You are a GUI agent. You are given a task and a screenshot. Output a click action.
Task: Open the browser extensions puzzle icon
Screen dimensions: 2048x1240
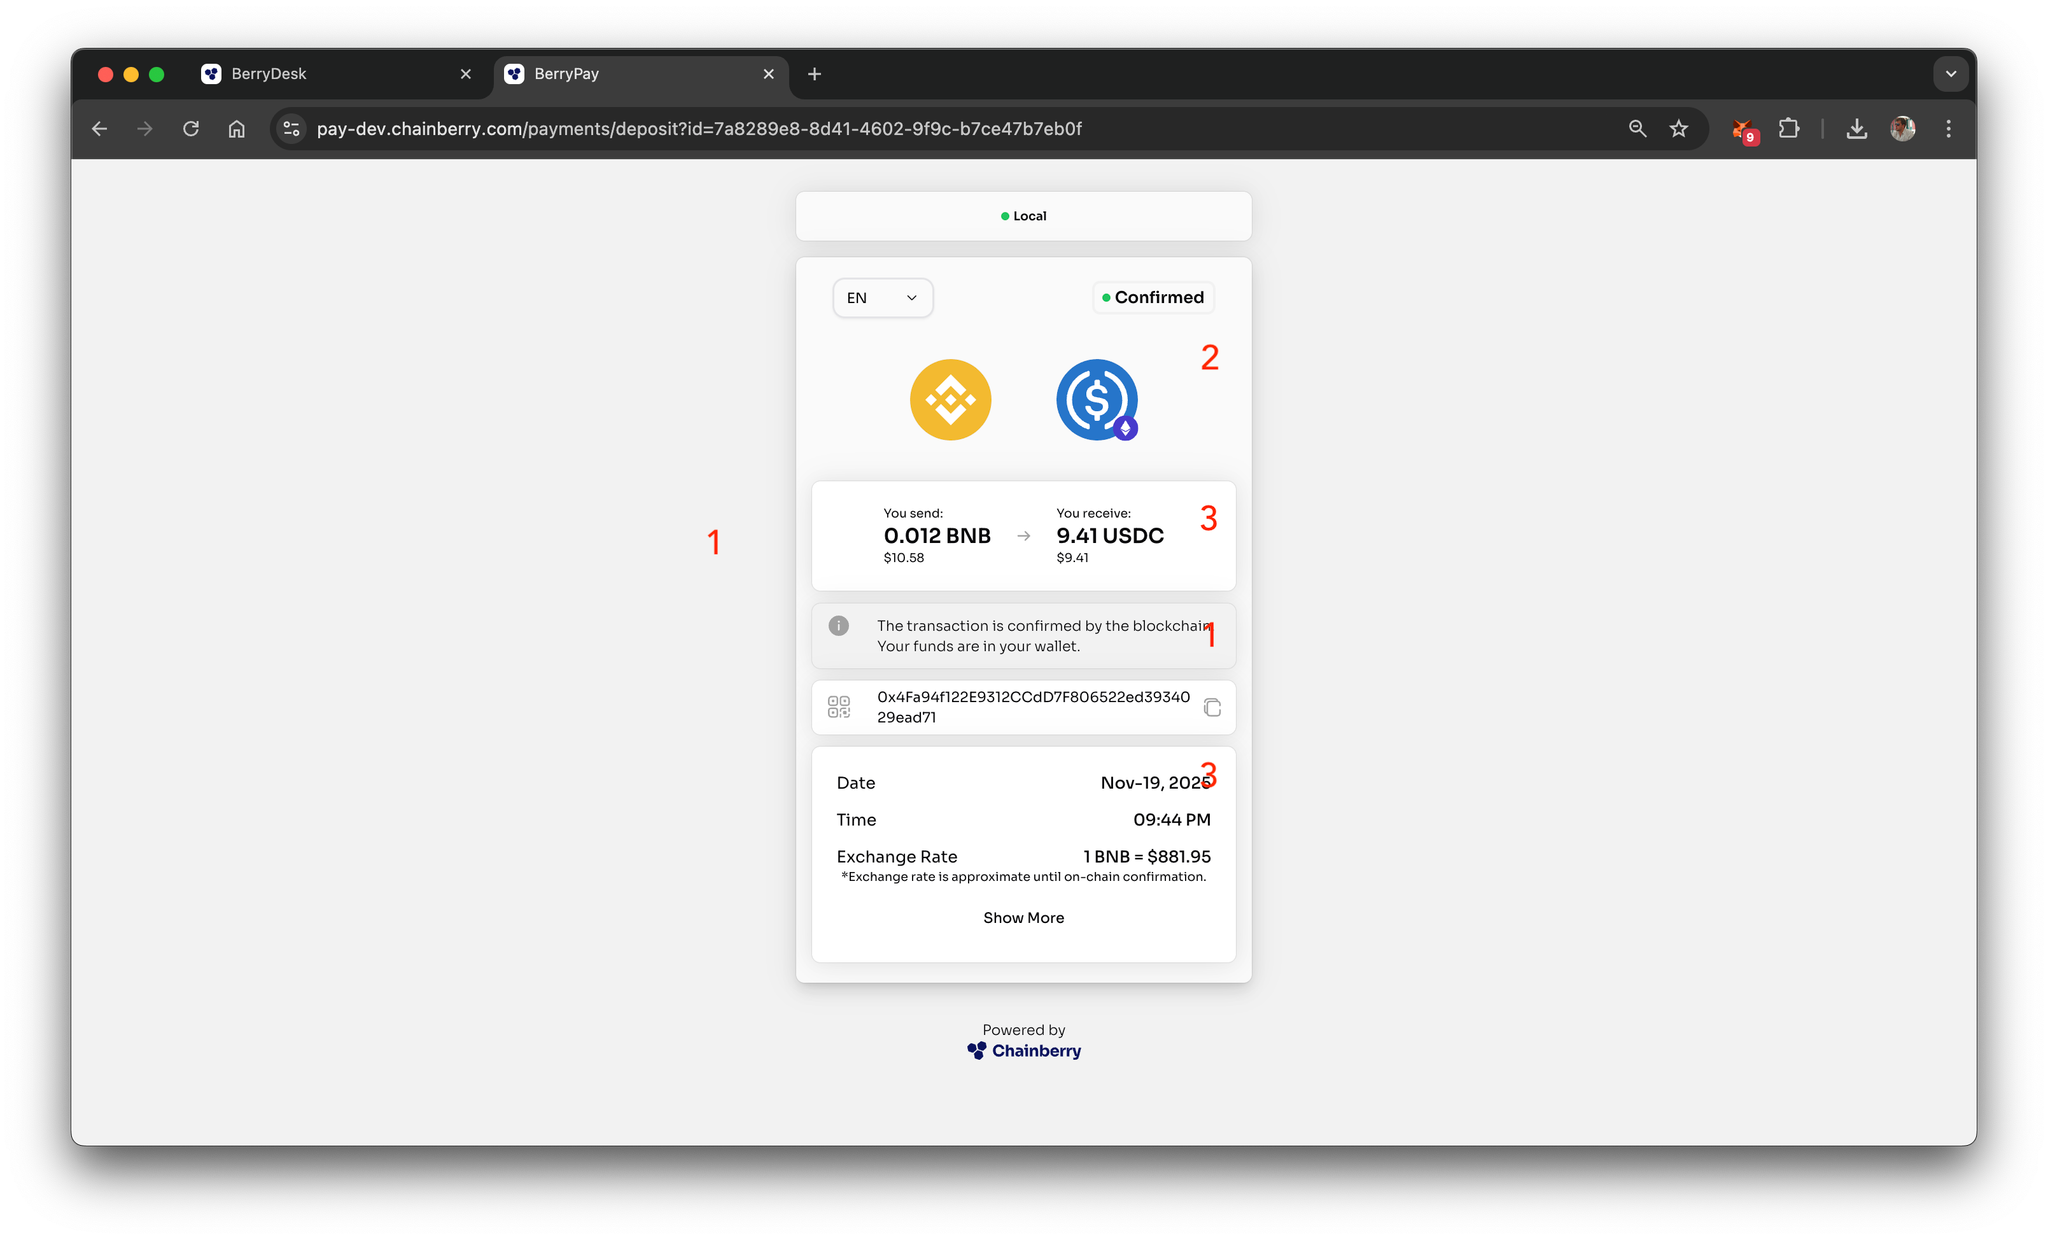click(x=1789, y=129)
